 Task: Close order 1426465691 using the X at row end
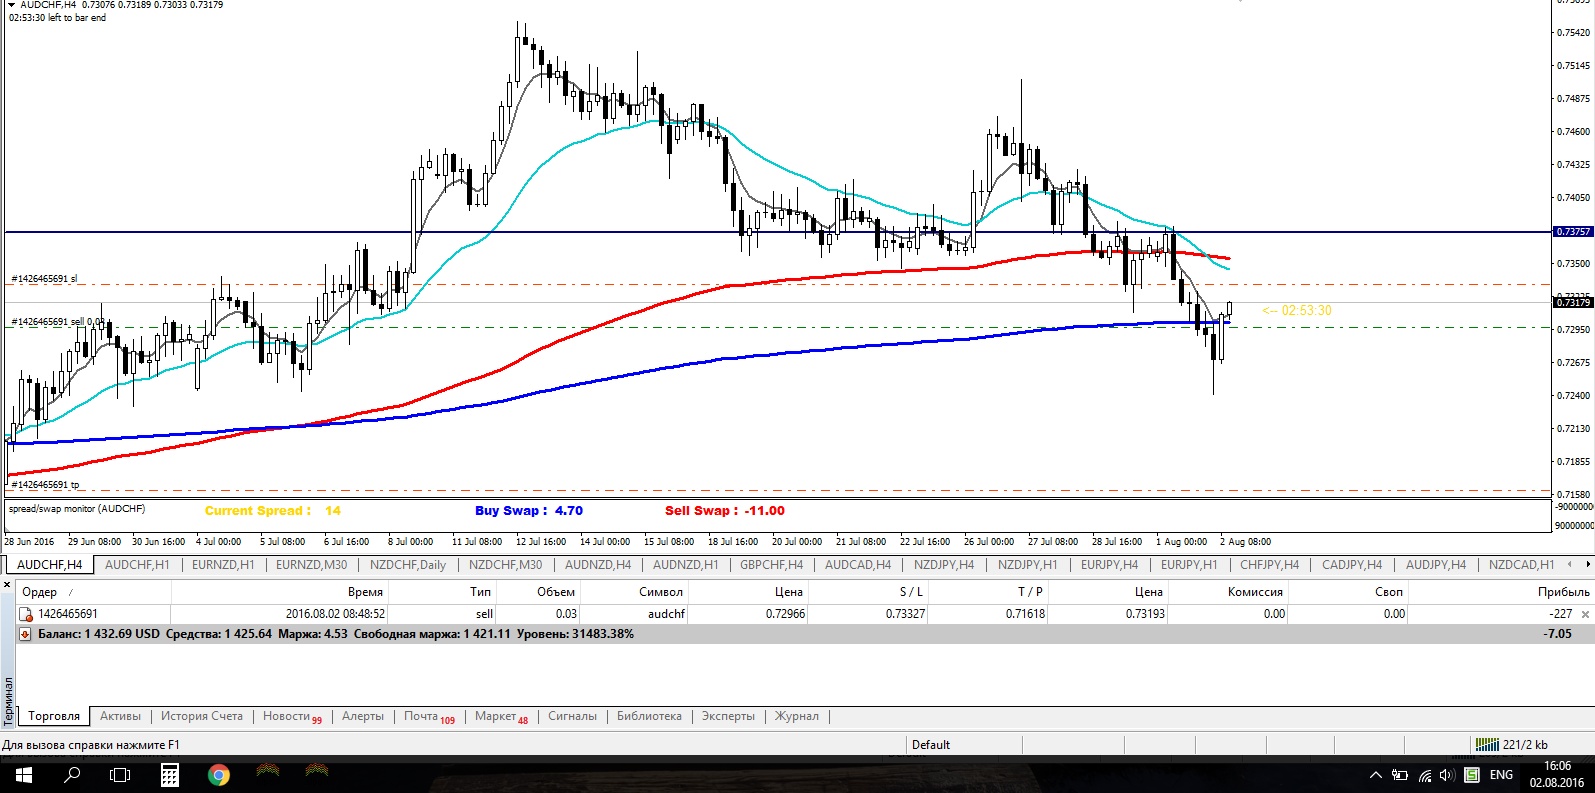(1585, 614)
